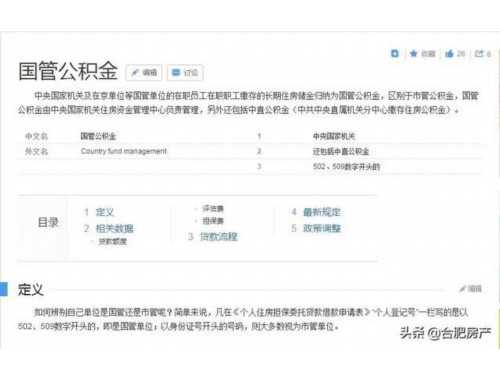Open 贷款额度 sub-entry in contents
The height and width of the screenshot is (380, 500).
point(112,241)
